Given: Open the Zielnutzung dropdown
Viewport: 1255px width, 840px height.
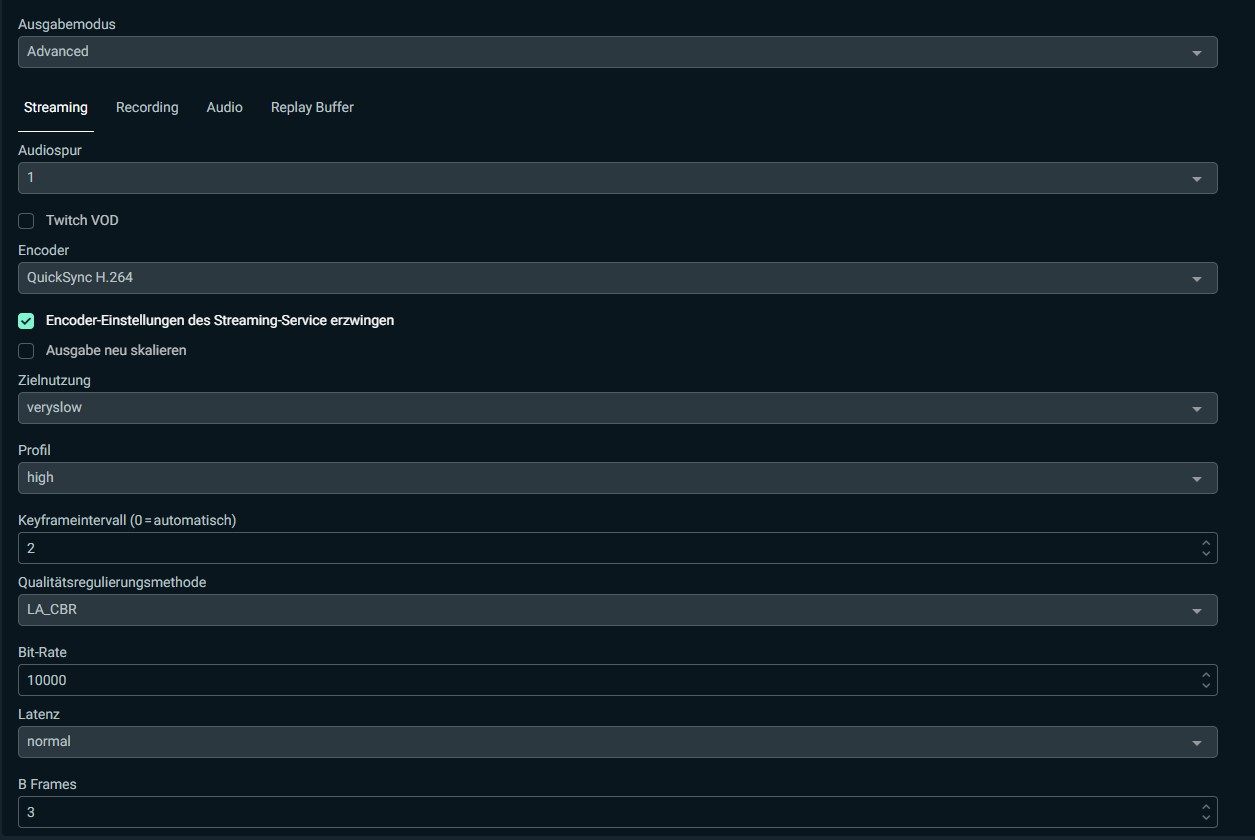Looking at the screenshot, I should (617, 408).
